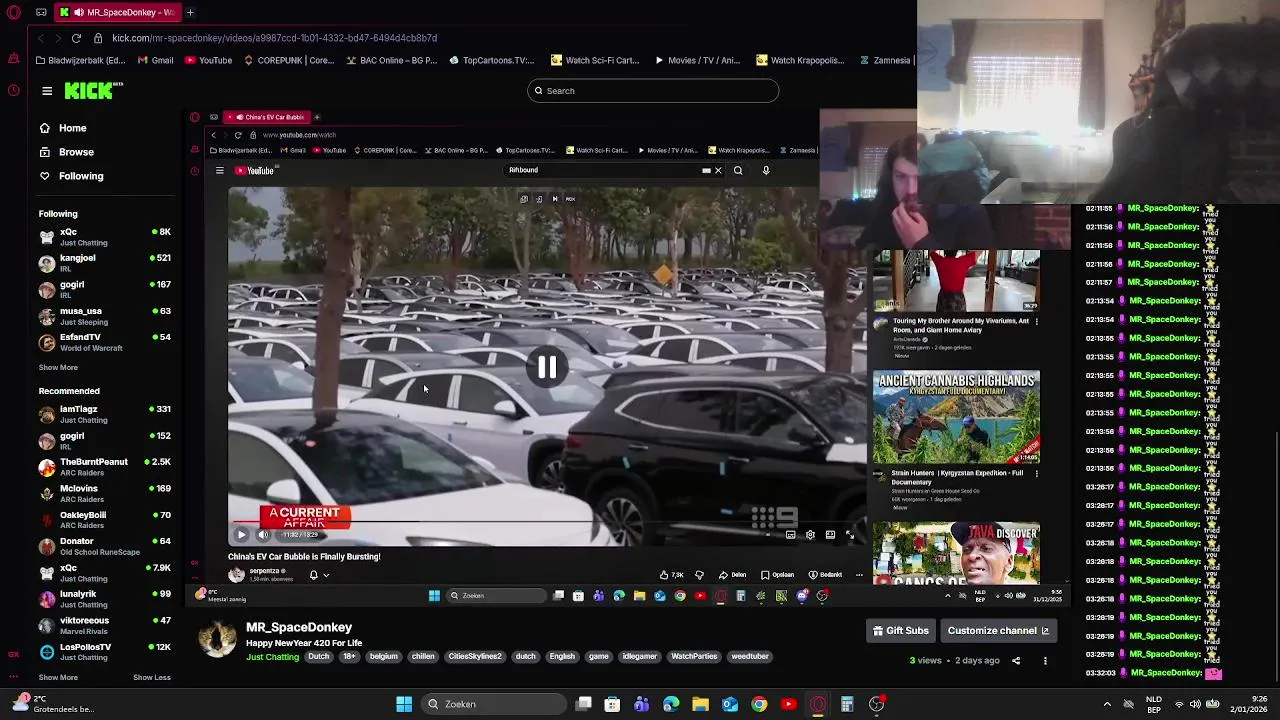Select the CitiesSkylines2 tag

pos(474,657)
